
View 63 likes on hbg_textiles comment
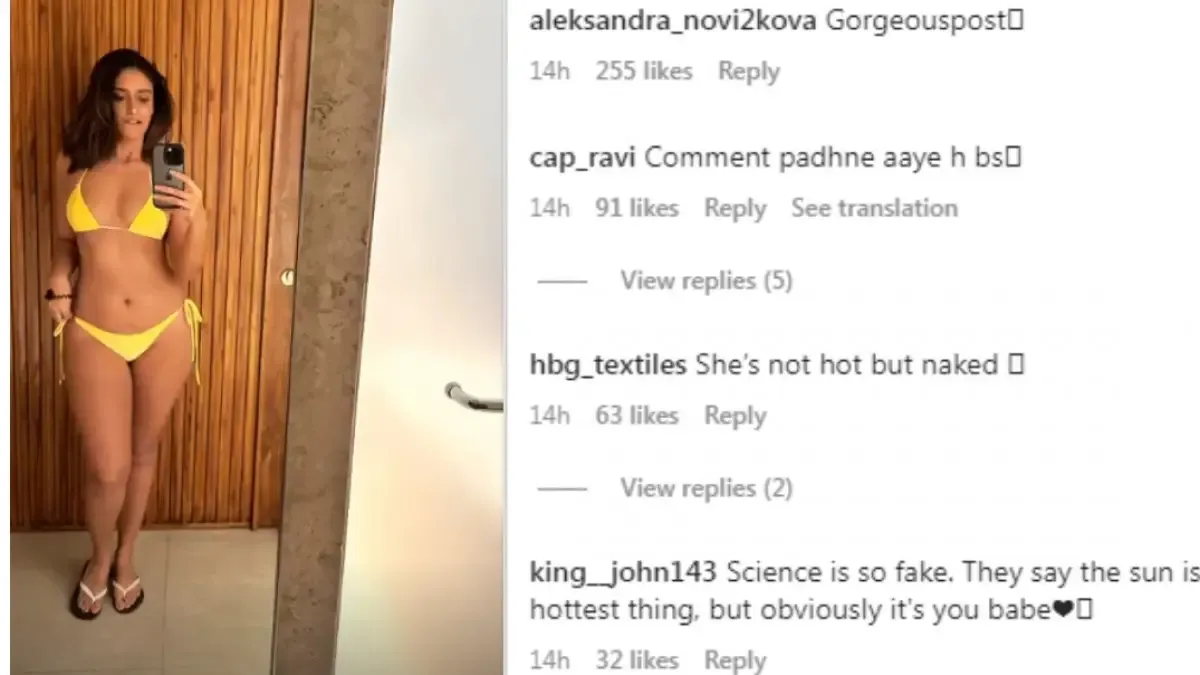click(x=637, y=416)
